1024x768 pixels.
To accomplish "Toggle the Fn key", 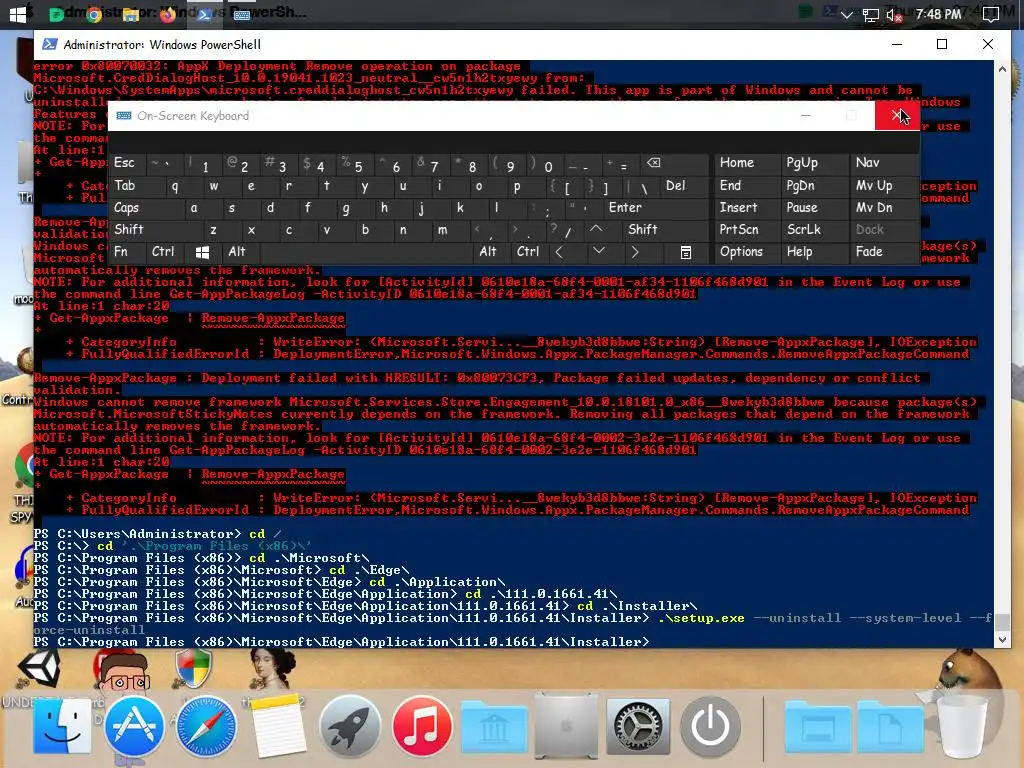I will [x=127, y=252].
